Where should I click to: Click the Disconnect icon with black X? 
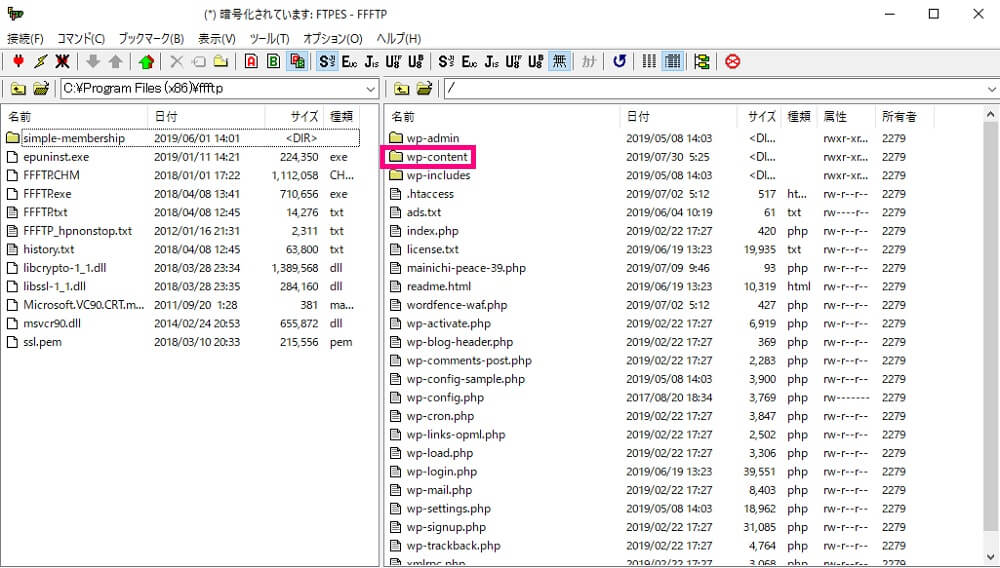pos(62,61)
